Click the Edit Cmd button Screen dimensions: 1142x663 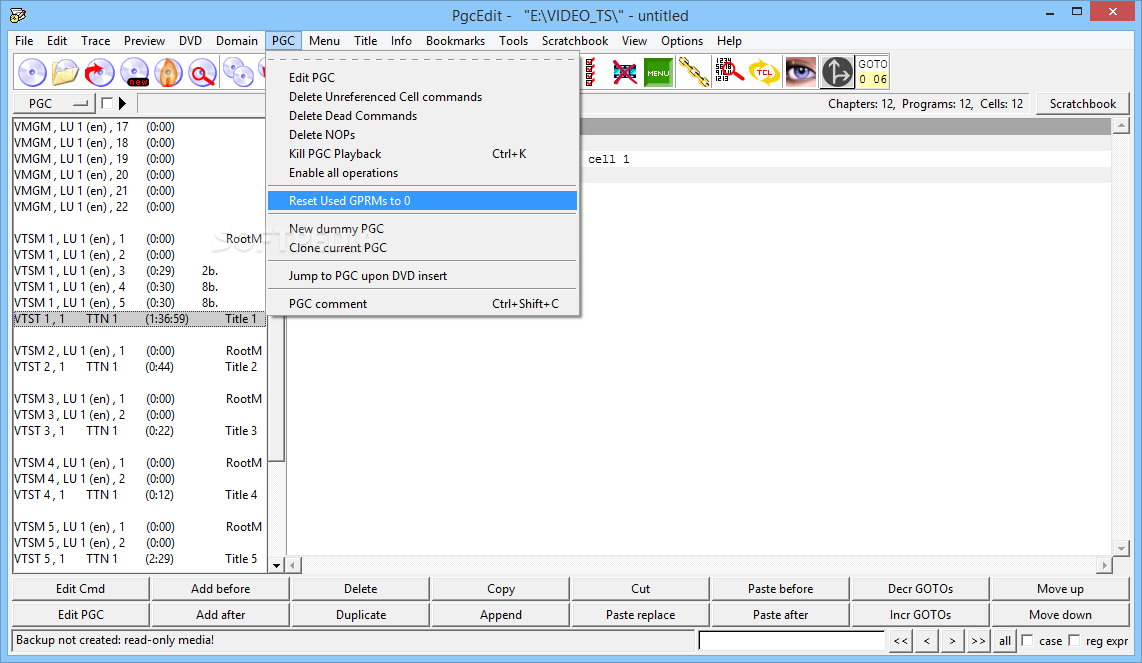click(x=81, y=589)
